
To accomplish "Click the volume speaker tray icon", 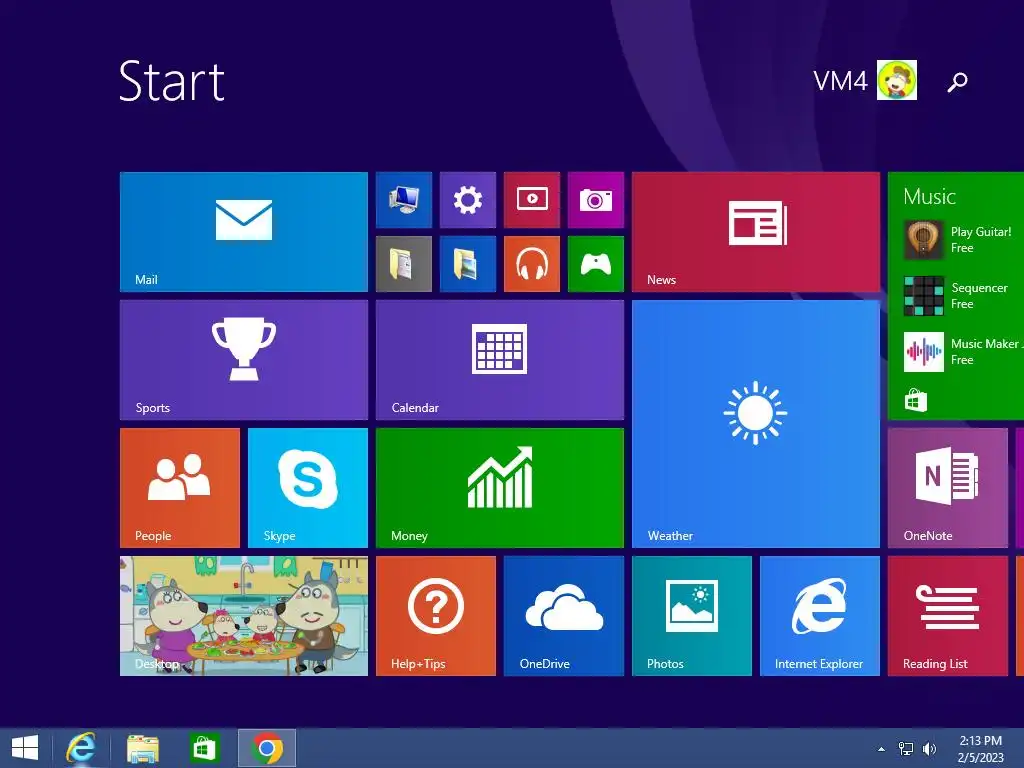I will (929, 748).
